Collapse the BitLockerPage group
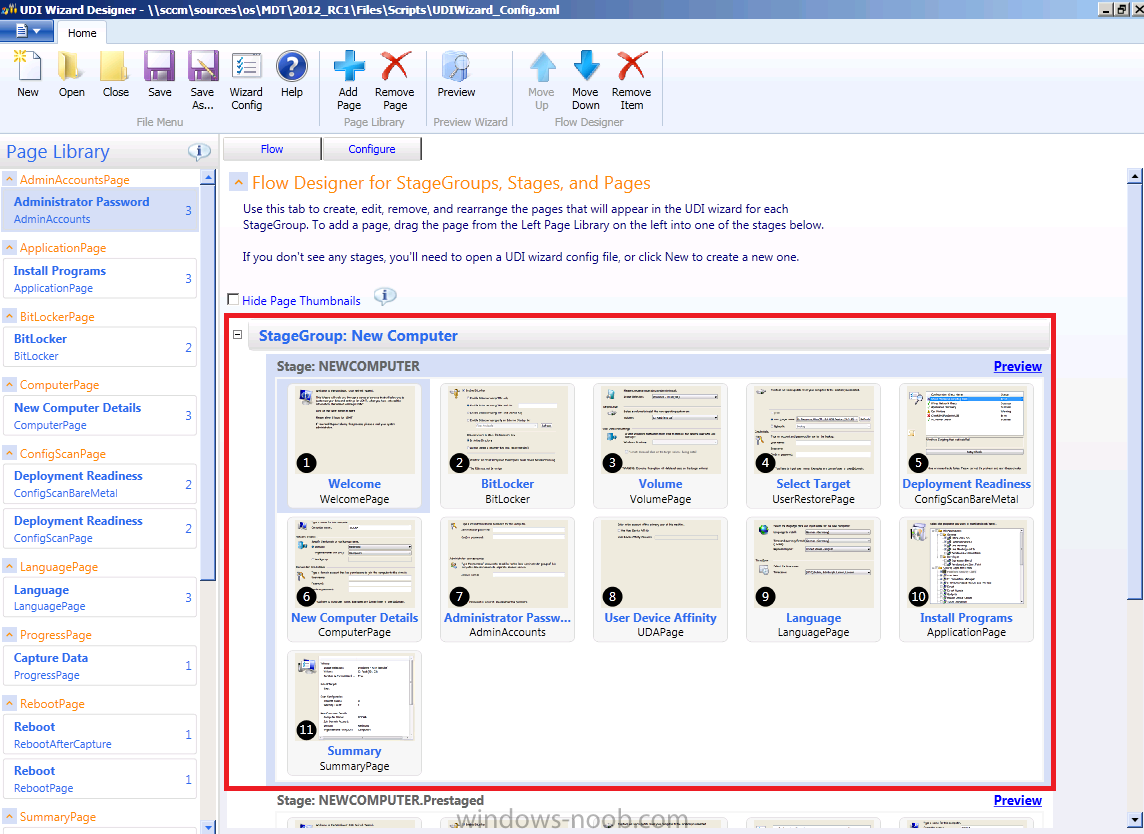The height and width of the screenshot is (834, 1144). 9,316
